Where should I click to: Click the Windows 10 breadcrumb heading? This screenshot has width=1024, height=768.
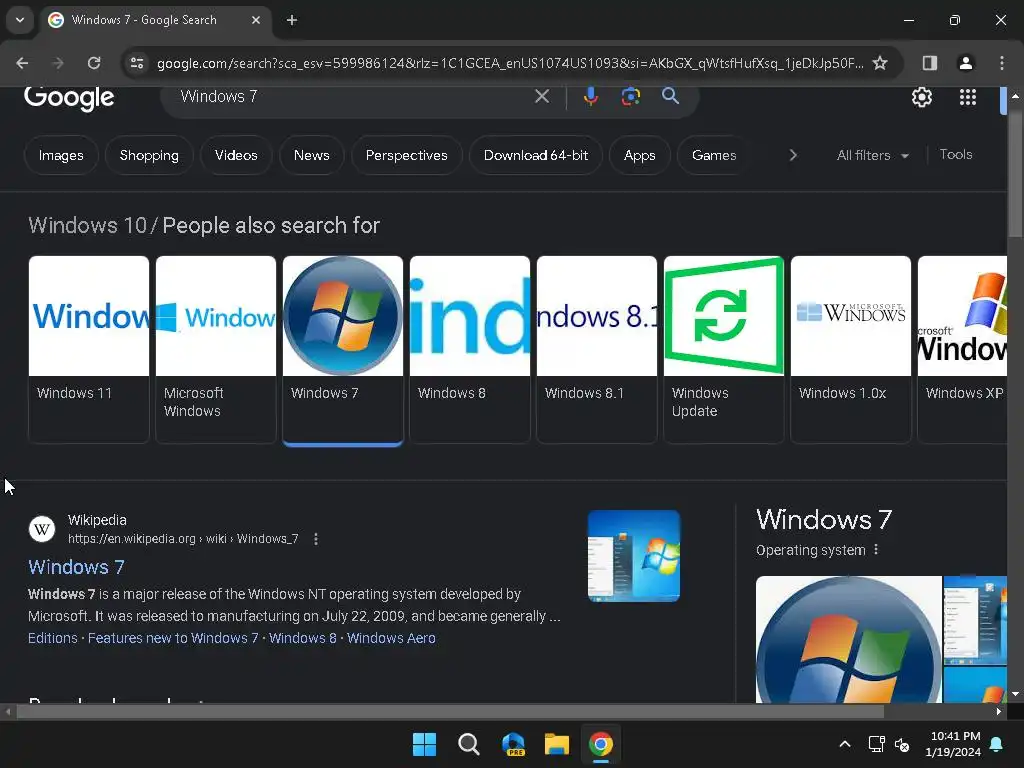coord(88,225)
